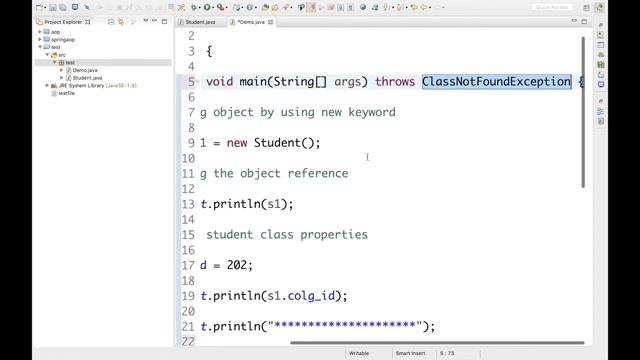Select the *Demo.java editor tab

point(251,22)
